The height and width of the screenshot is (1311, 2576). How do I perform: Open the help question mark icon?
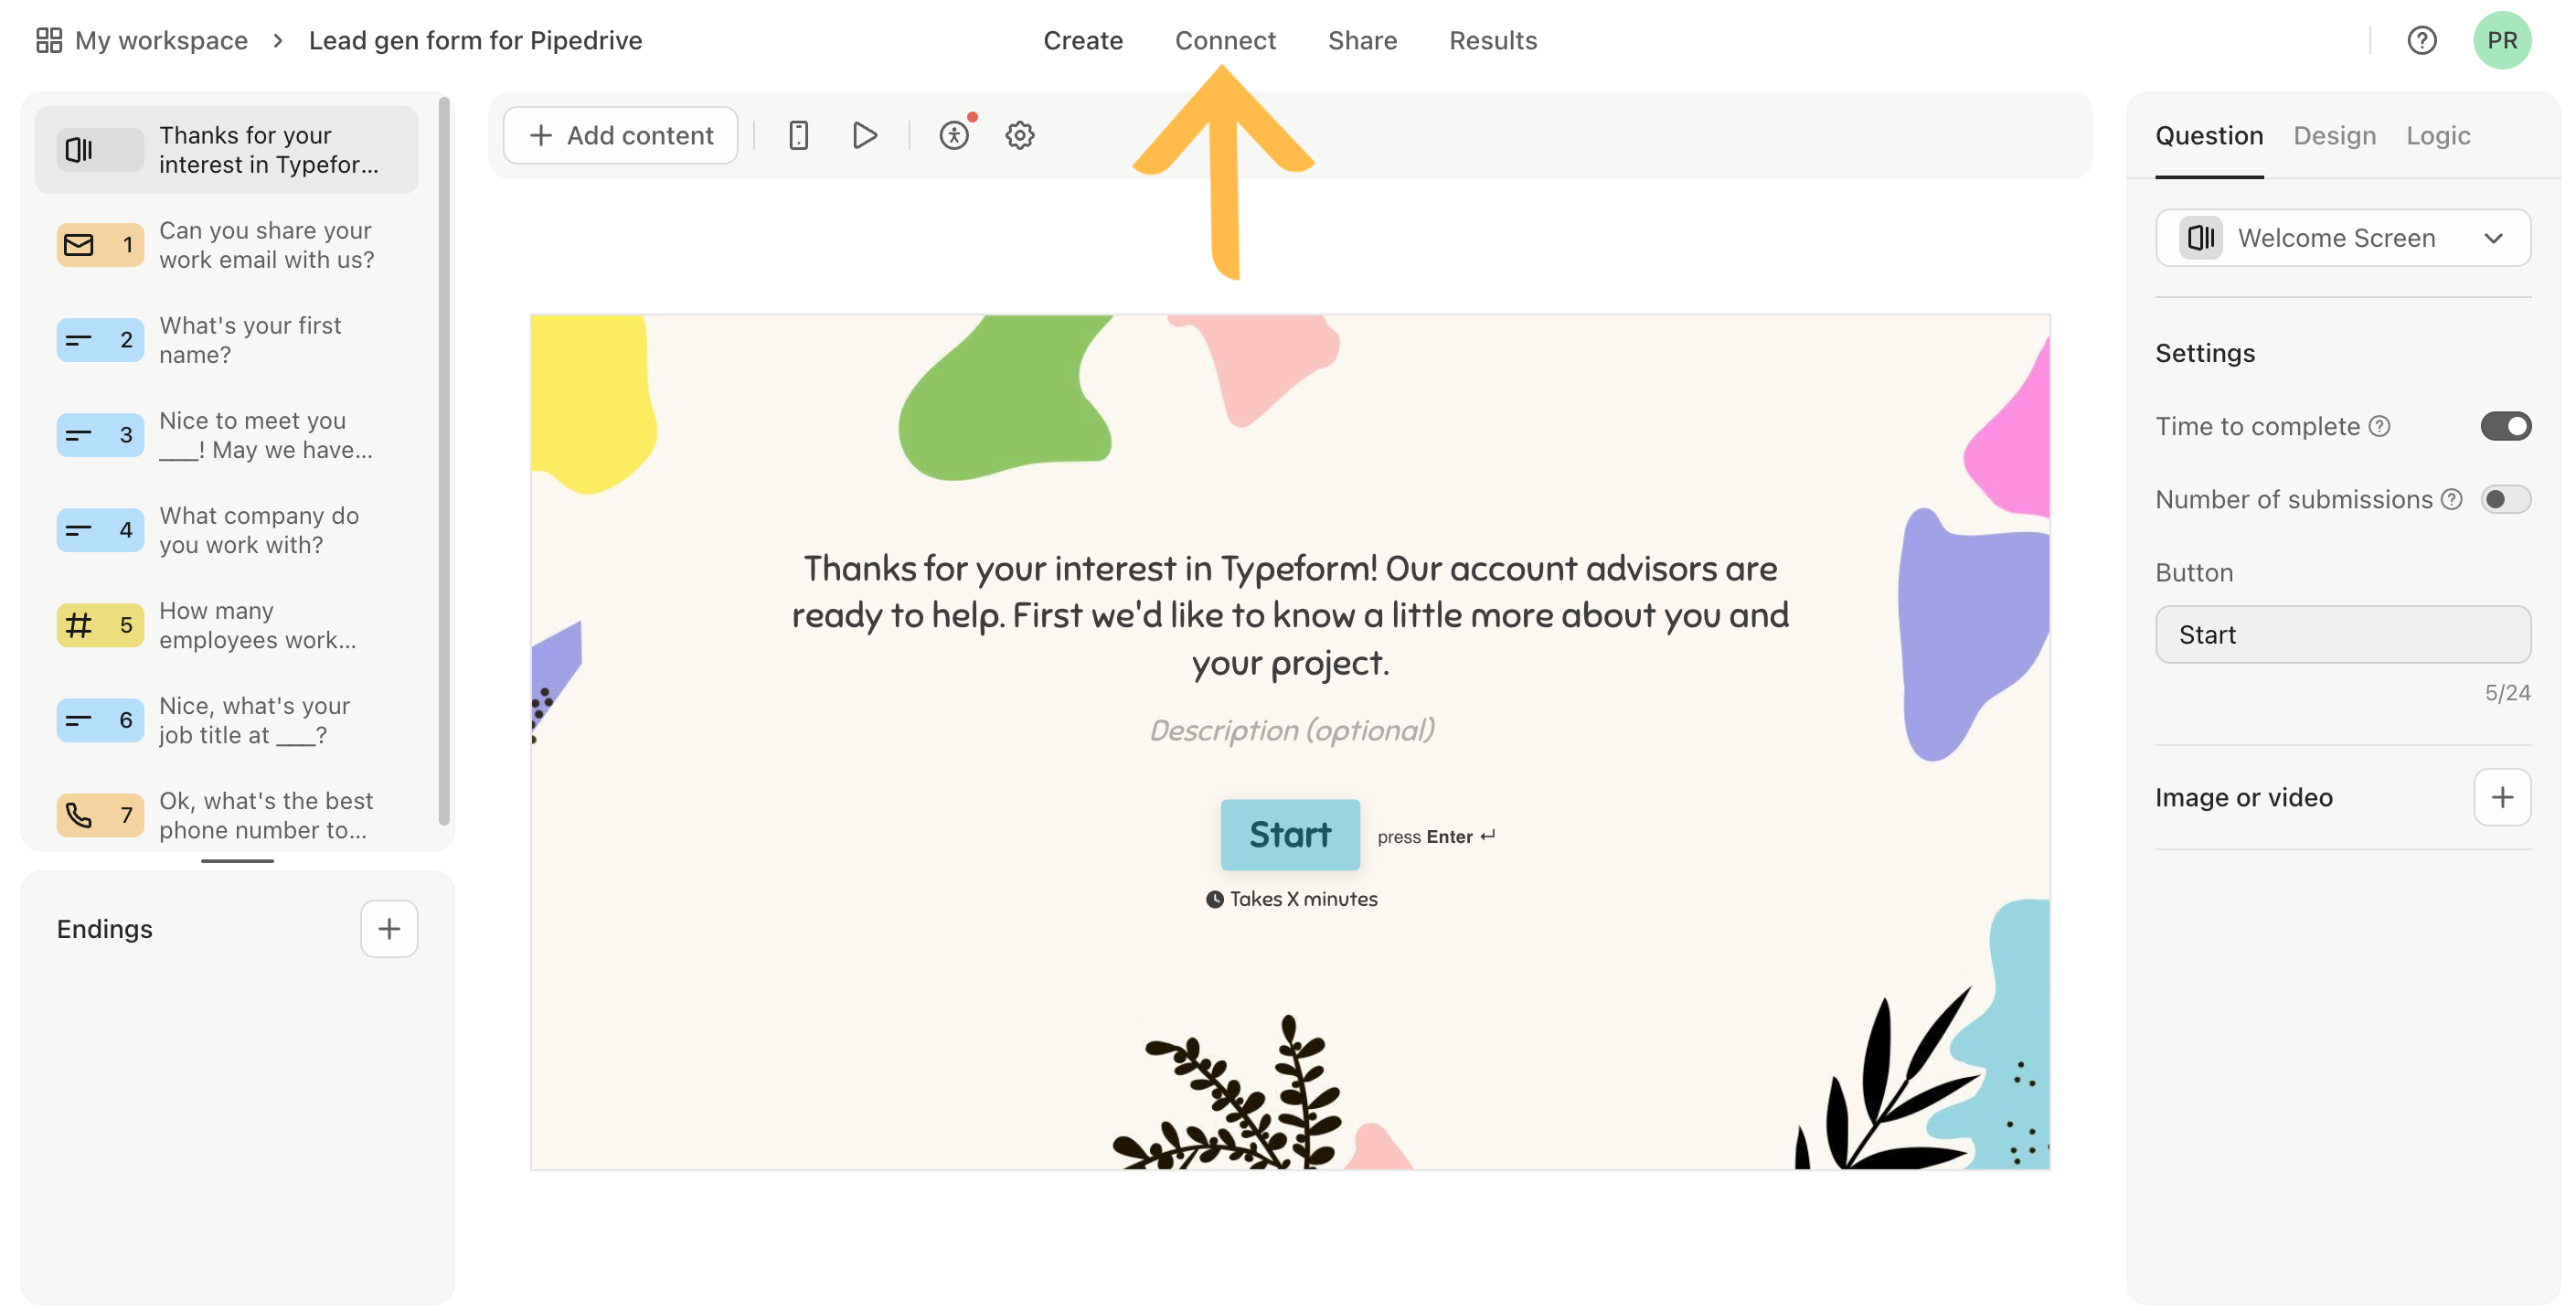point(2421,40)
